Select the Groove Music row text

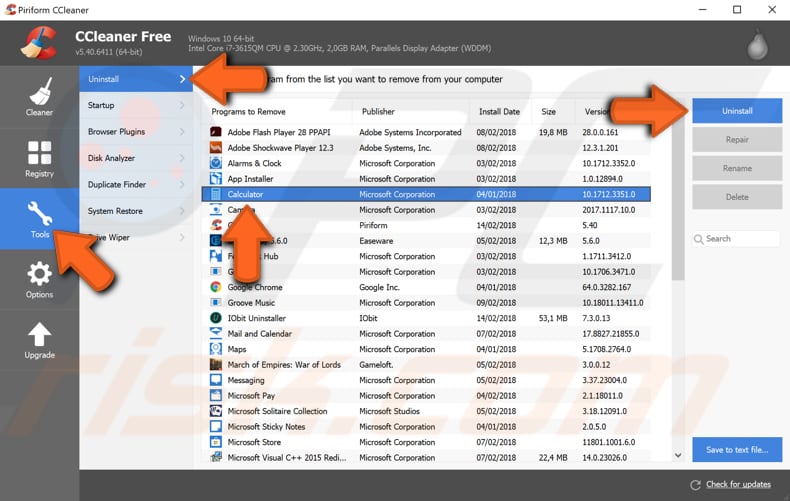tap(251, 302)
